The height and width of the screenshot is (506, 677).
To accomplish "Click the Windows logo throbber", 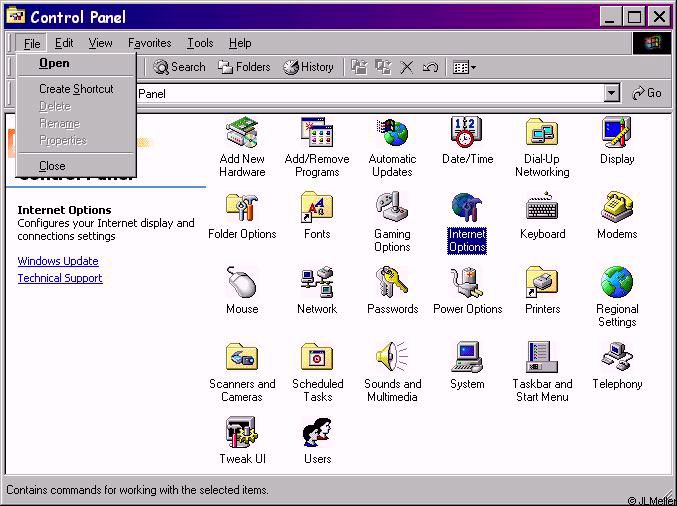I will [652, 43].
